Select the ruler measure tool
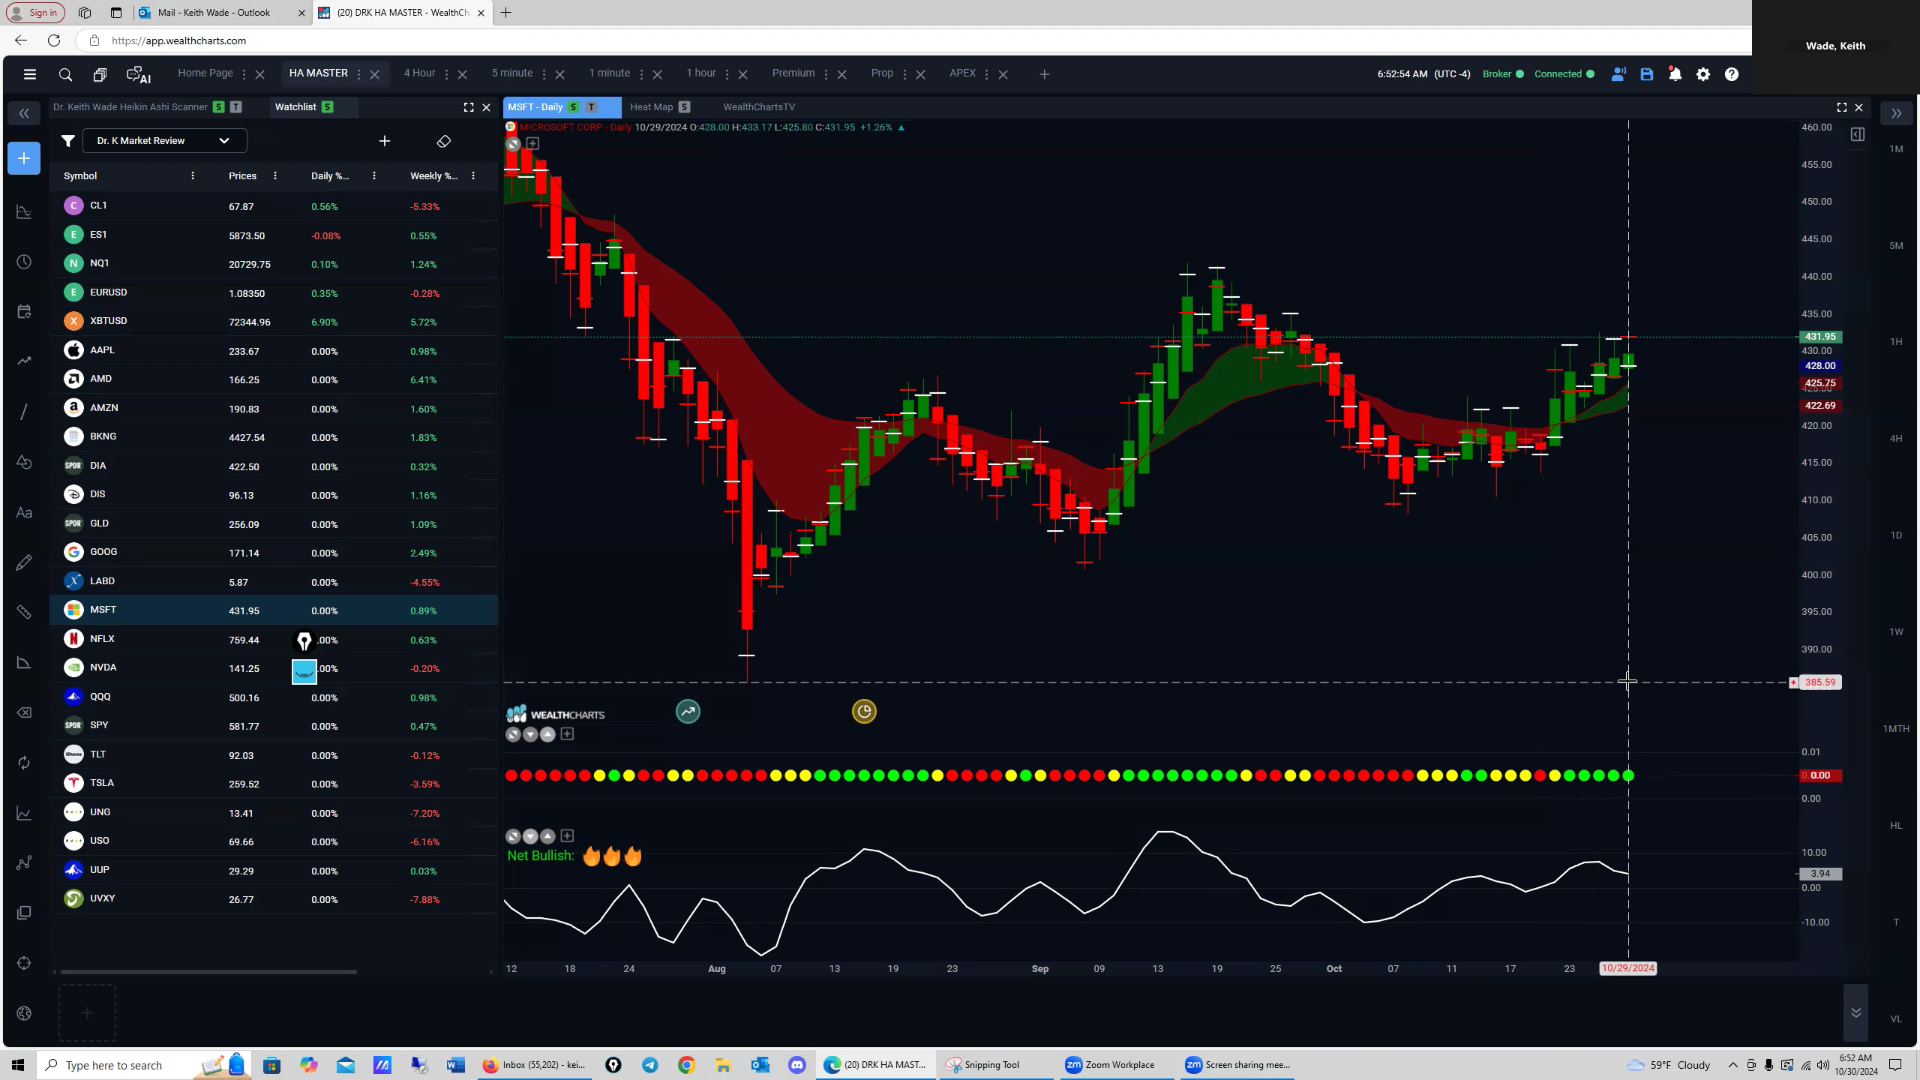Screen dimensions: 1920x1080 click(x=24, y=612)
